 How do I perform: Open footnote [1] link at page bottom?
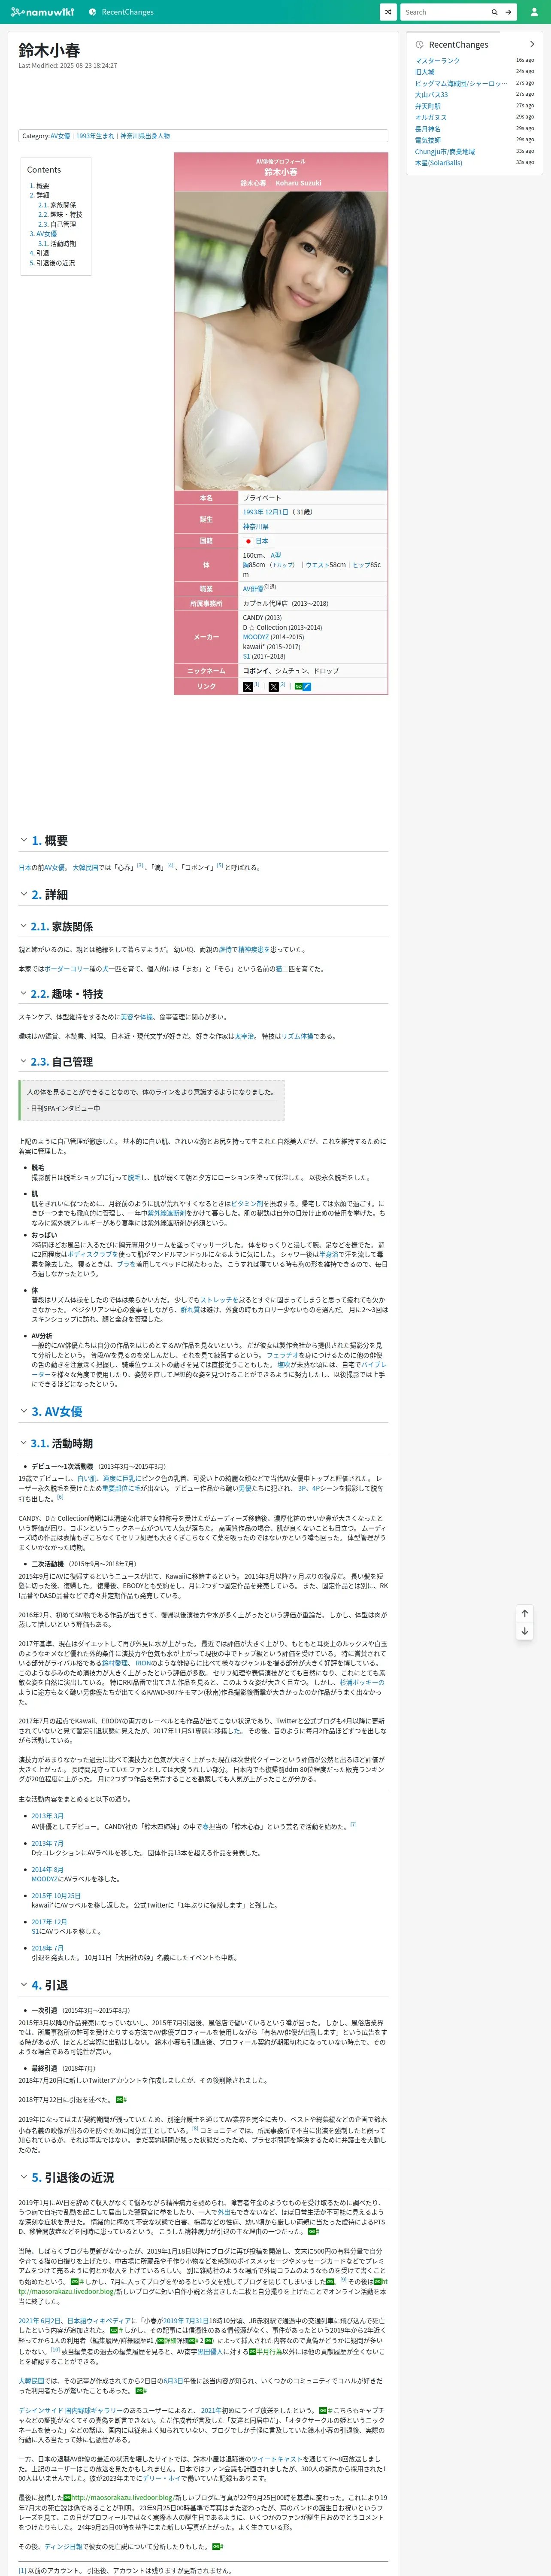[x=22, y=2571]
